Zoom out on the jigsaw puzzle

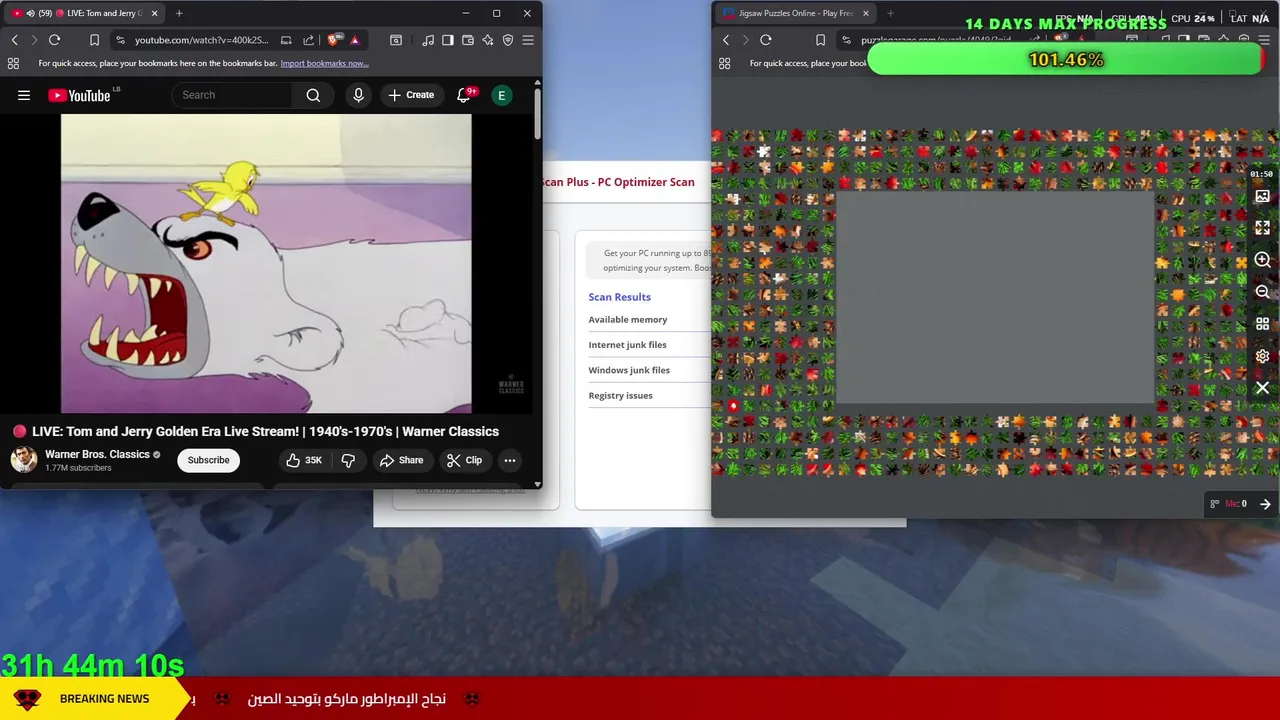[x=1262, y=292]
